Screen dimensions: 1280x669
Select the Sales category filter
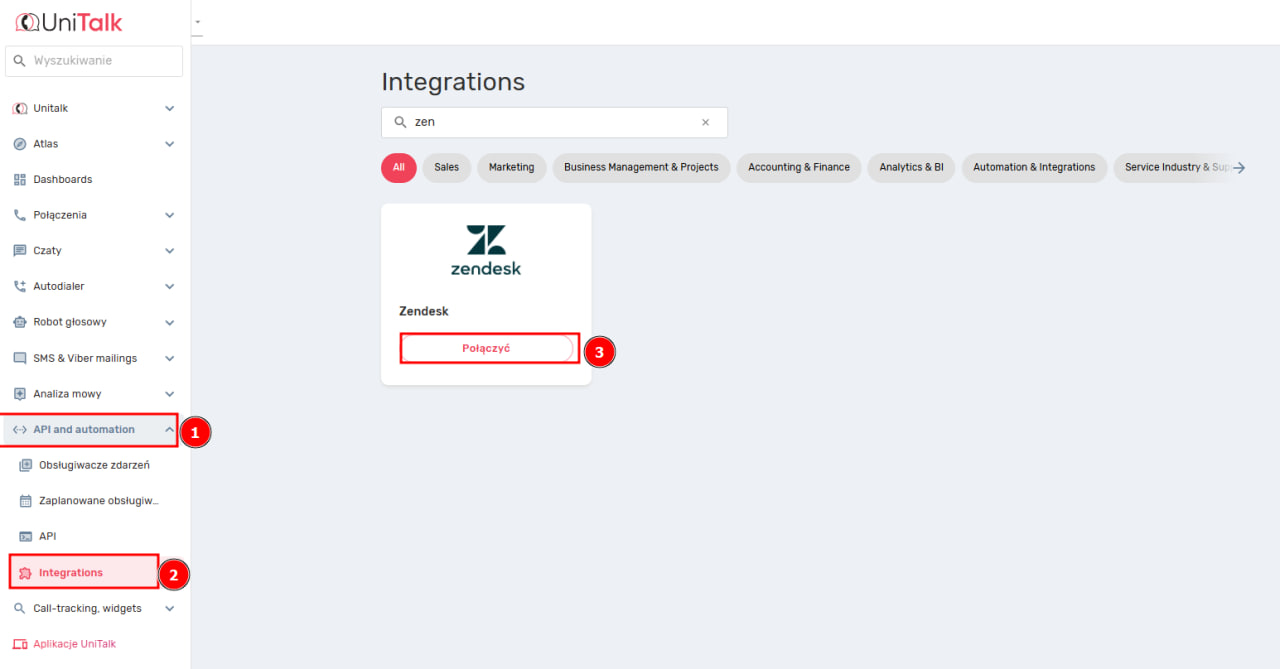point(446,168)
